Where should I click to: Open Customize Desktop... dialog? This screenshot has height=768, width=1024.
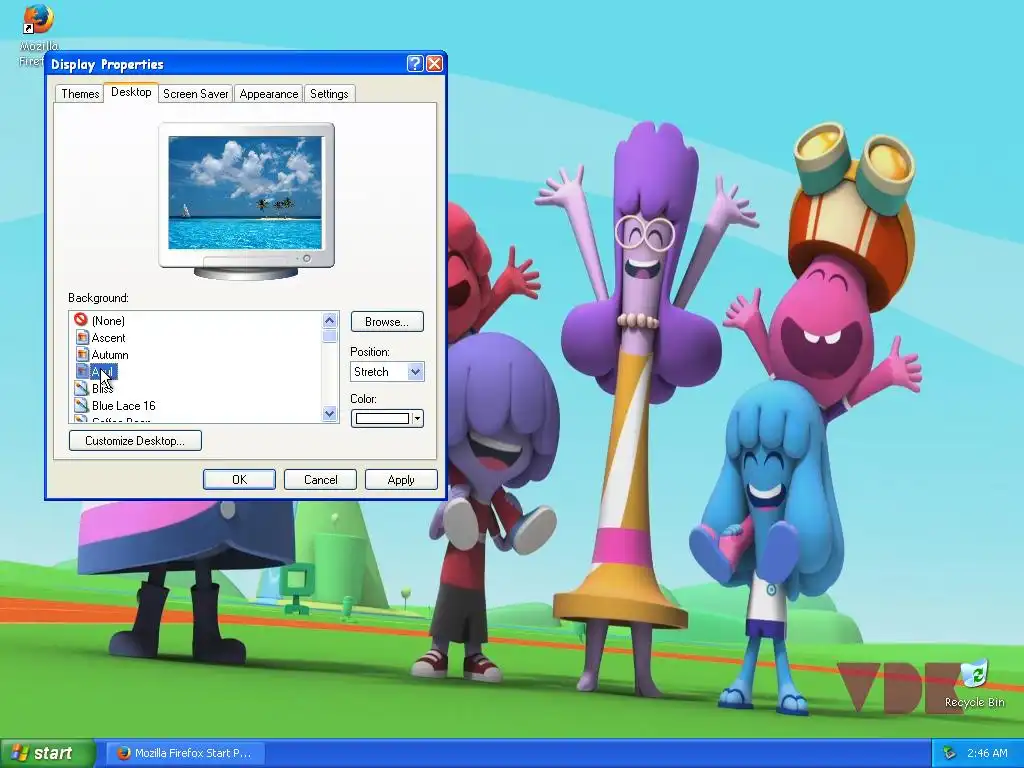[x=135, y=441]
